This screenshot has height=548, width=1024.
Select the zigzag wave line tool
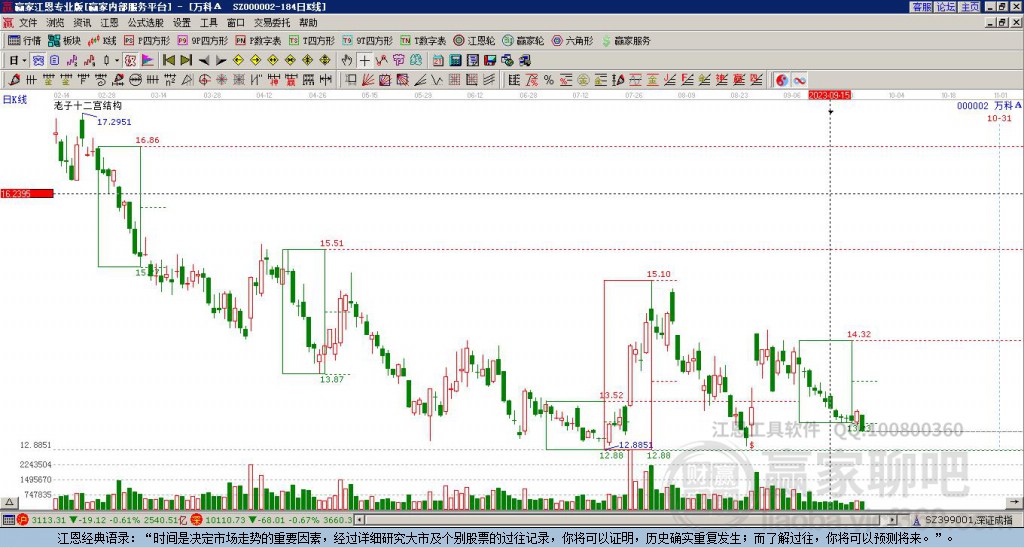coord(437,80)
